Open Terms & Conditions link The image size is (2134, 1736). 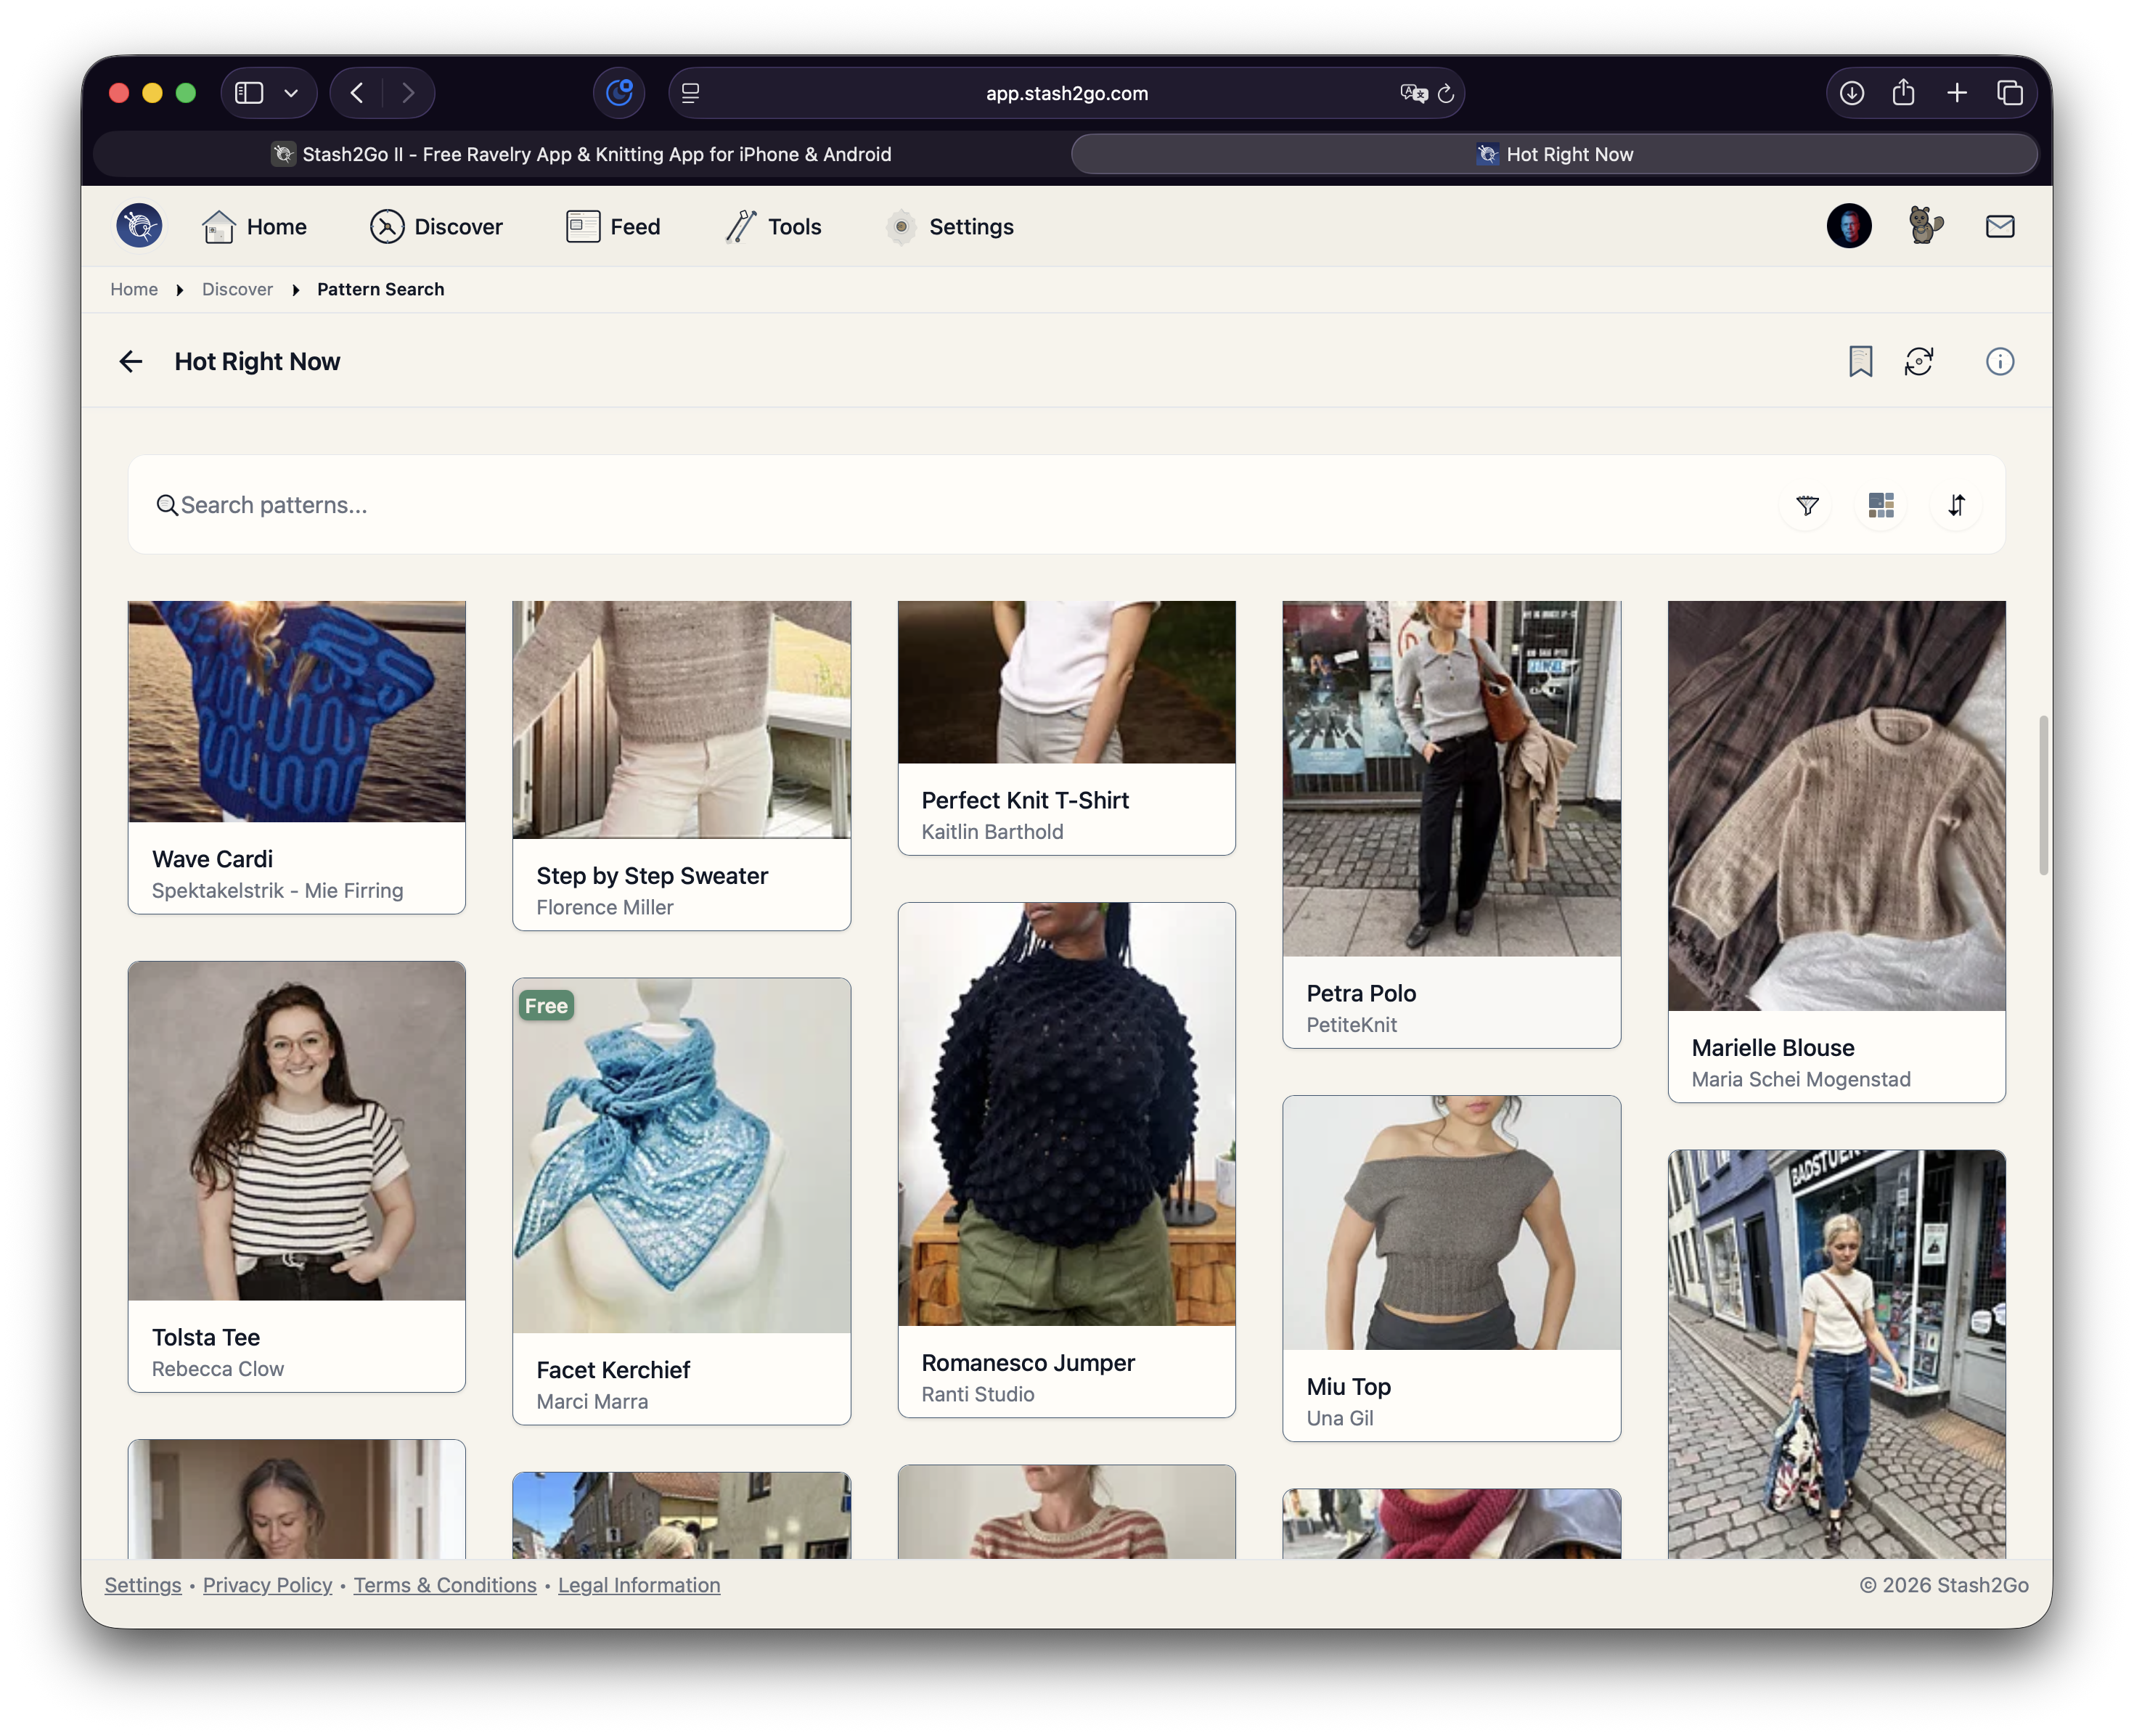pyautogui.click(x=445, y=1585)
